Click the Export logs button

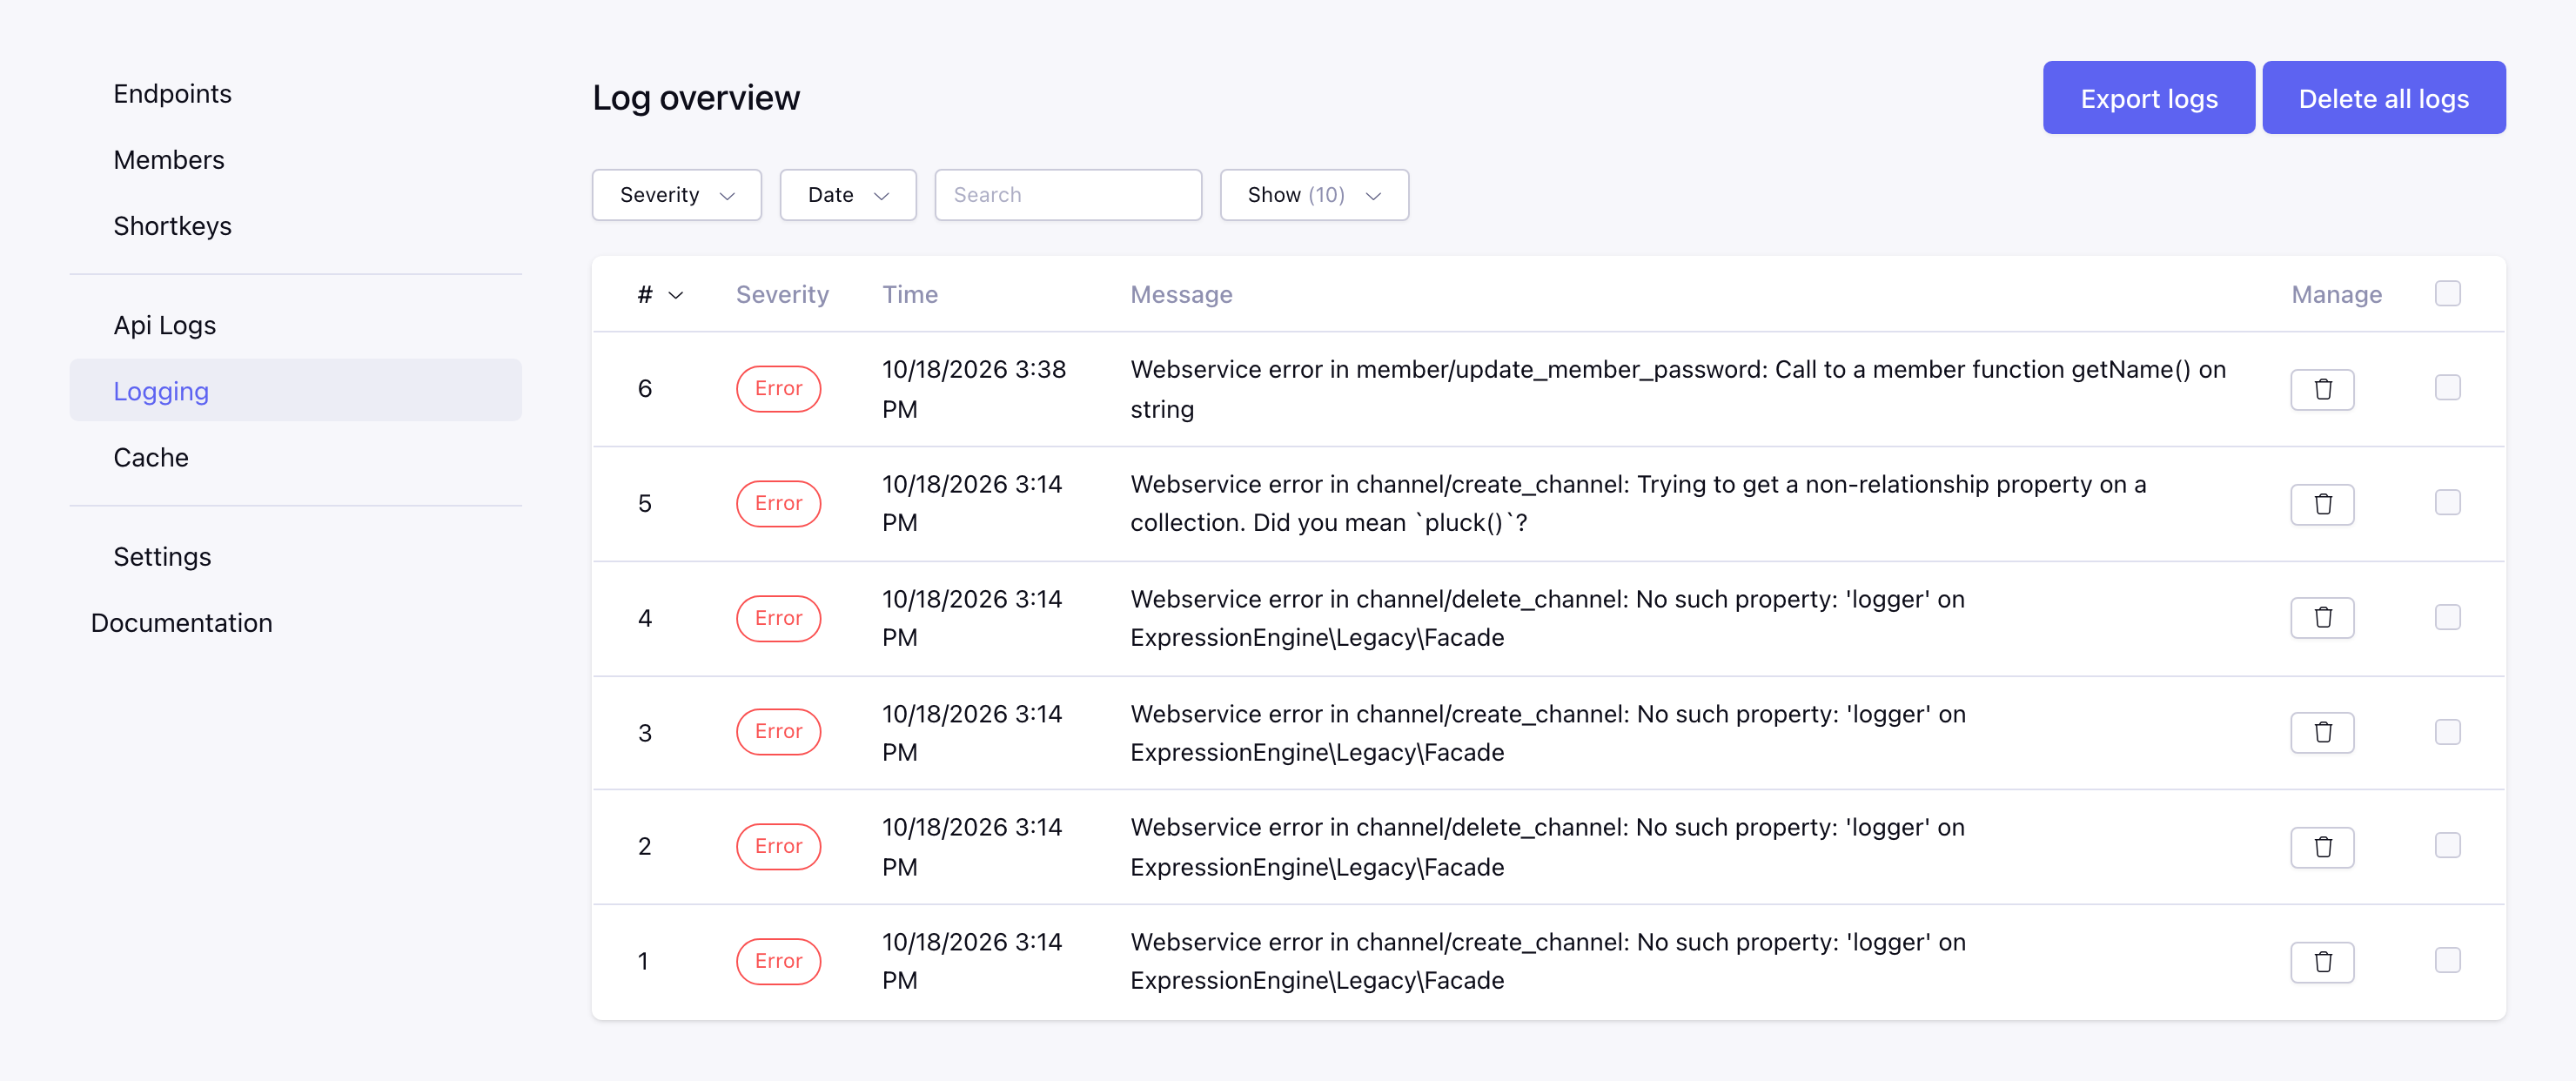(x=2149, y=98)
